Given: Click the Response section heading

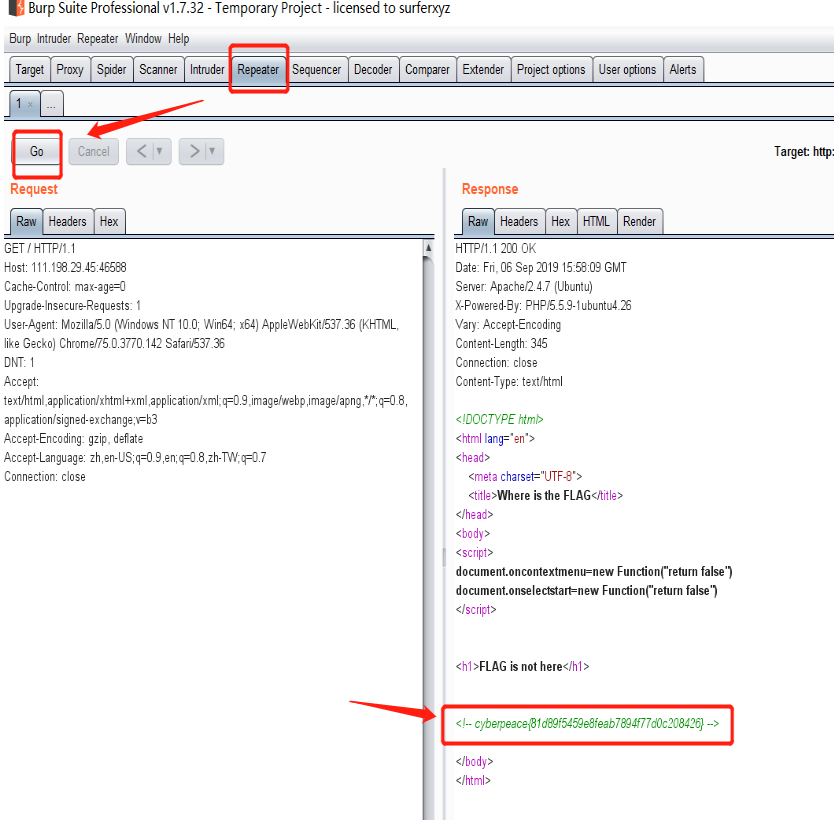Looking at the screenshot, I should pos(490,189).
